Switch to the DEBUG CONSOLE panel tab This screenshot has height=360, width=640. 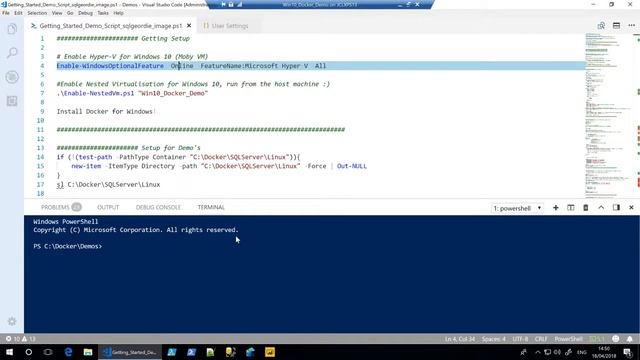tap(158, 207)
